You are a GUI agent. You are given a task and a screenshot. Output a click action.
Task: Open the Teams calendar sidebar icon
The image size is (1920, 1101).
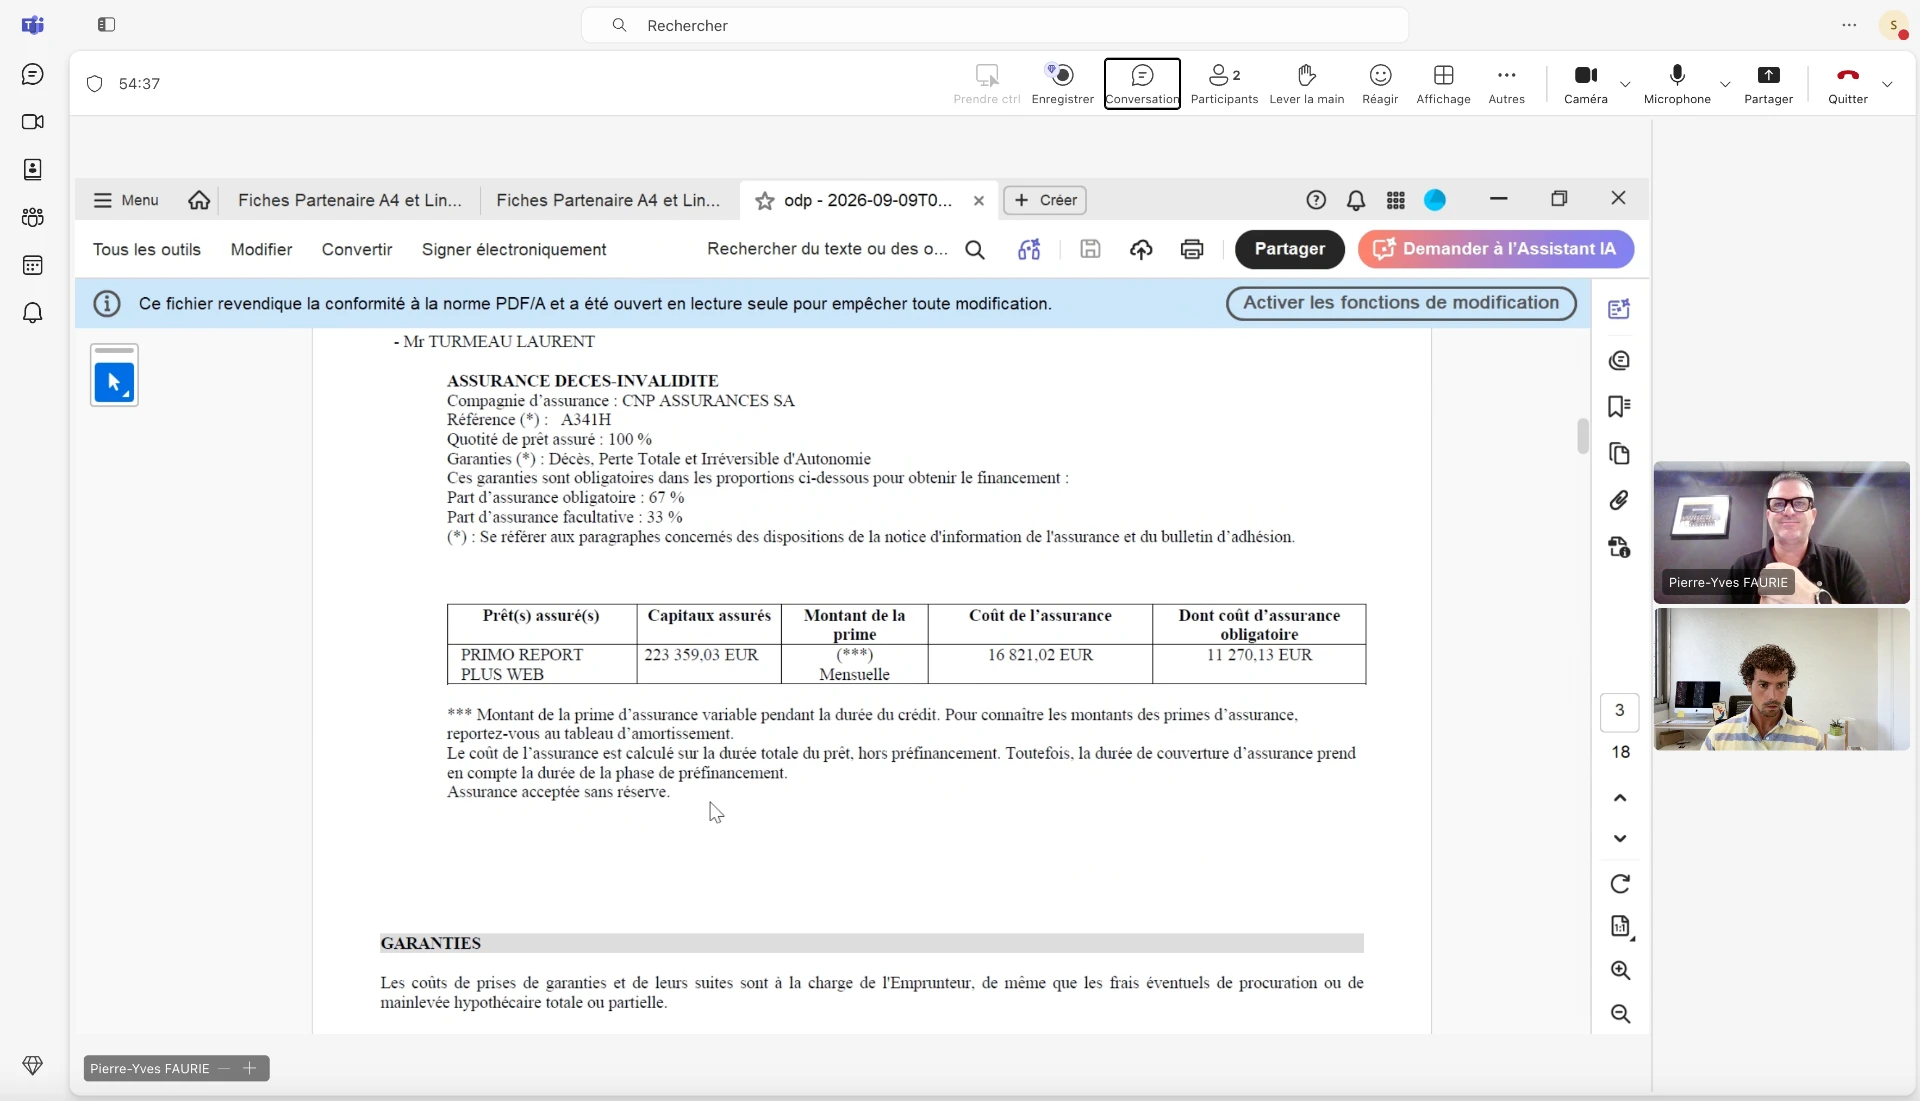(33, 265)
